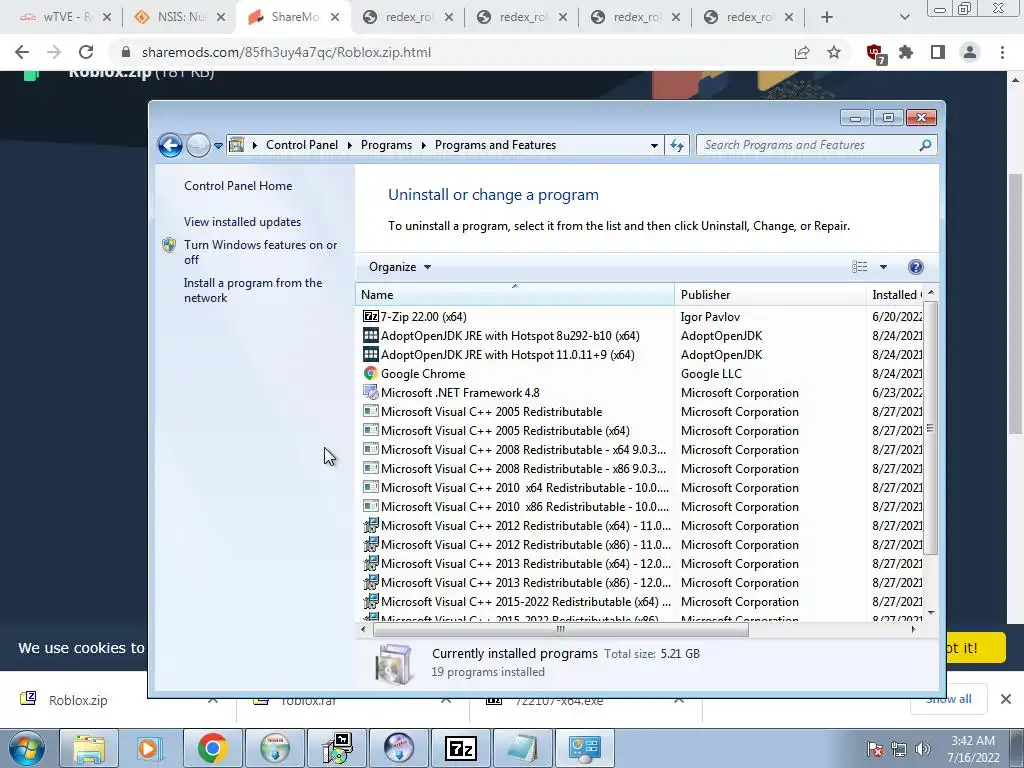This screenshot has height=768, width=1024.
Task: Click the Chrome address bar URL
Action: tap(286, 52)
